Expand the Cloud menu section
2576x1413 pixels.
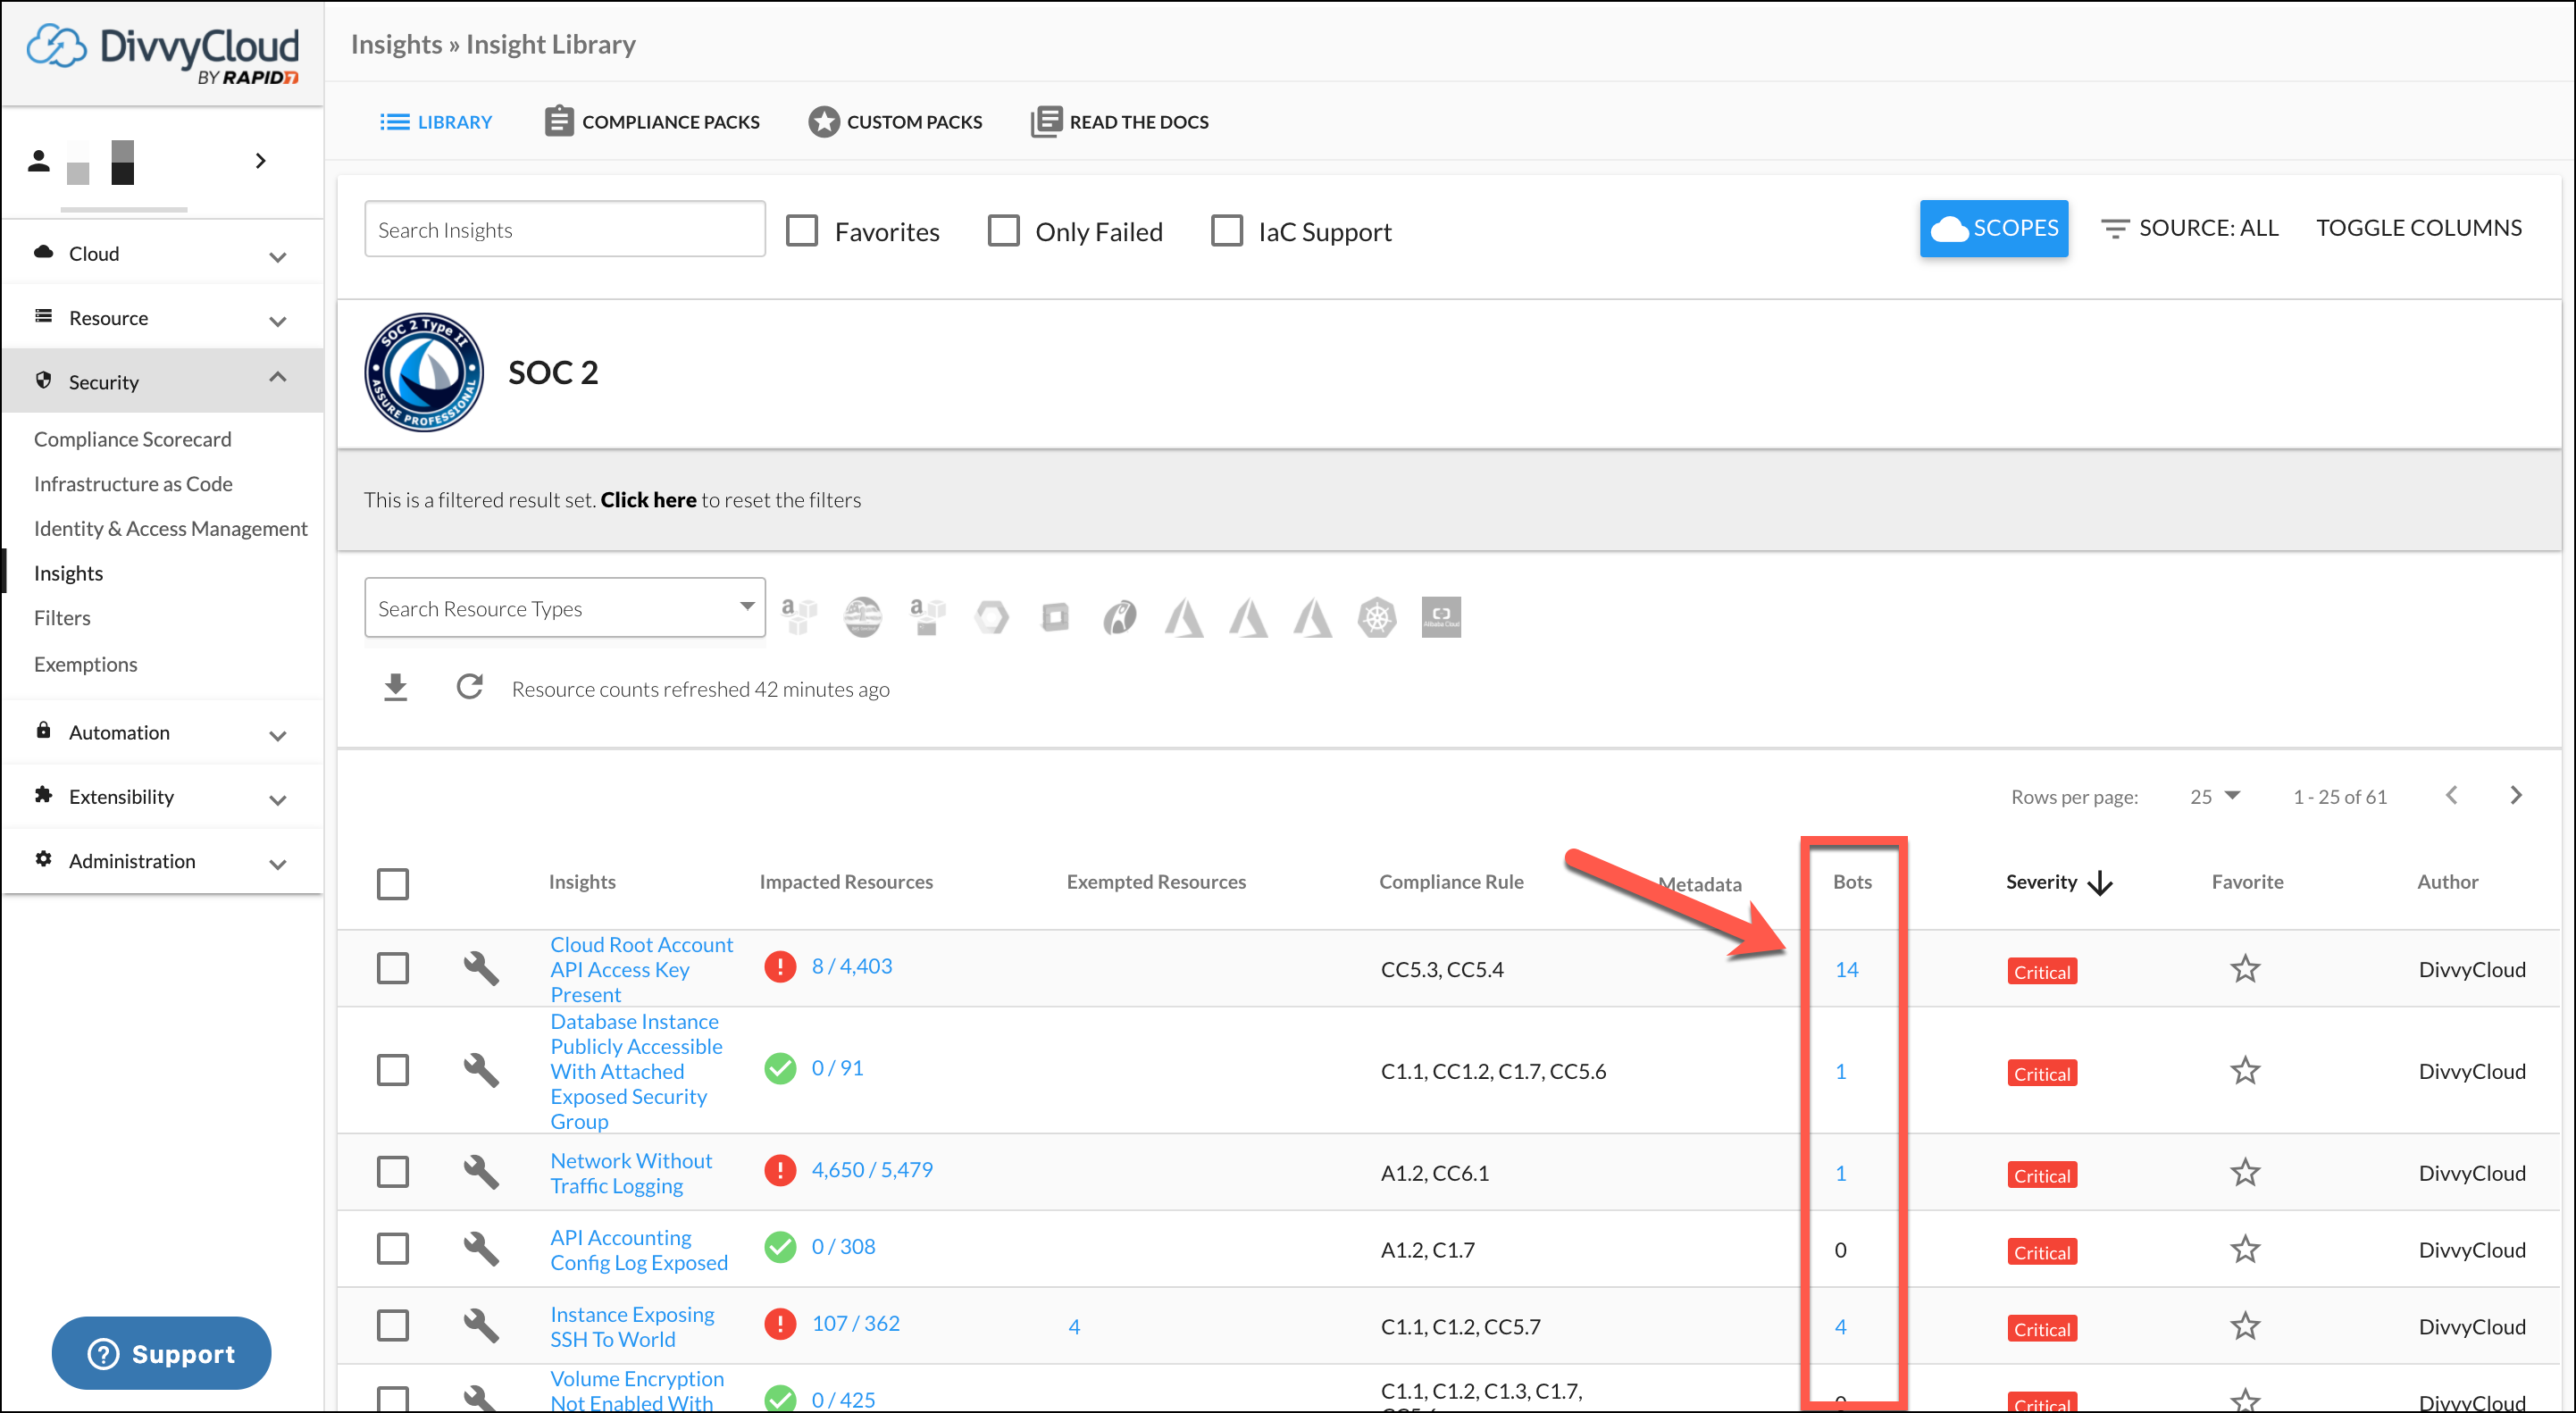pyautogui.click(x=163, y=254)
